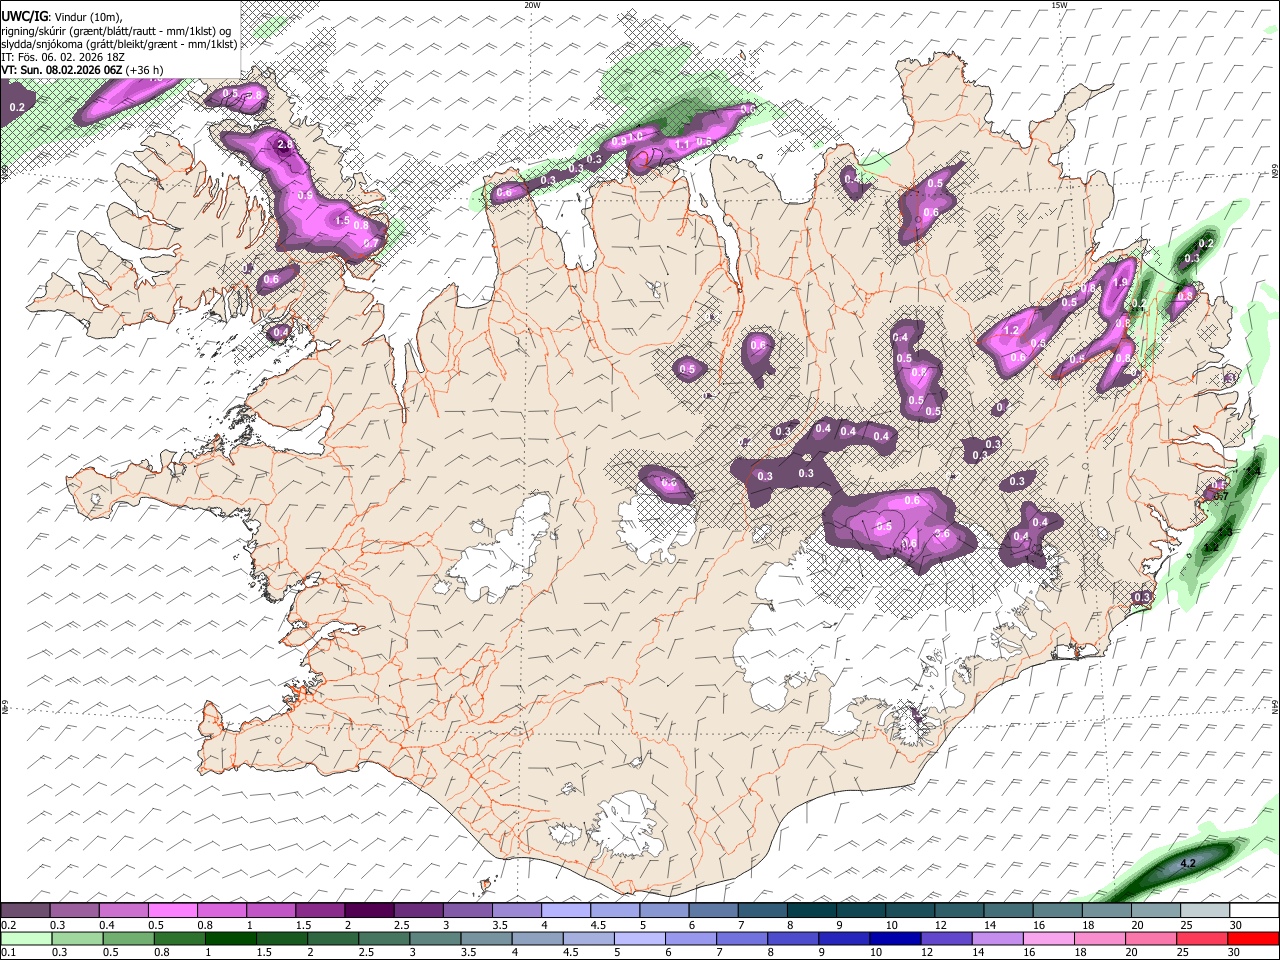Click the 6 swatch in bottom legend row

click(693, 938)
